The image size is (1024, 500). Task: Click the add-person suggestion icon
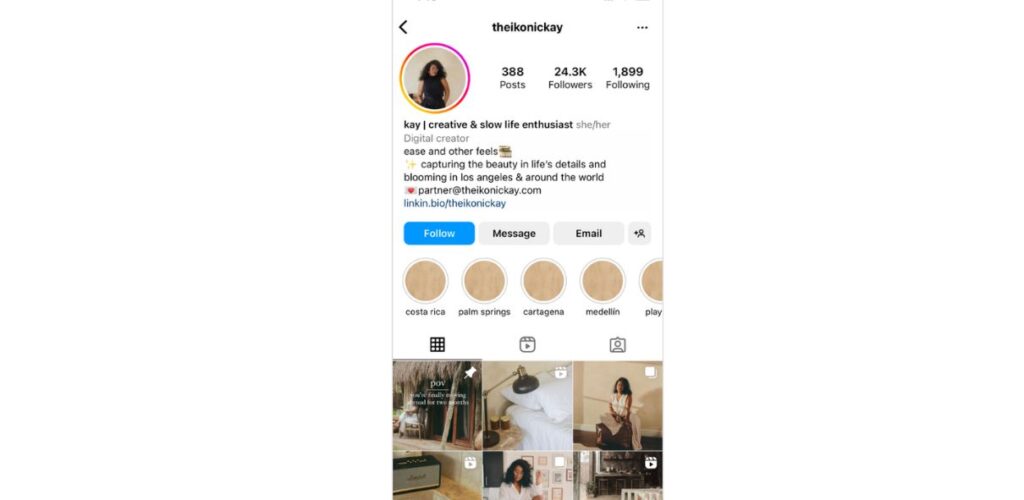(x=639, y=233)
